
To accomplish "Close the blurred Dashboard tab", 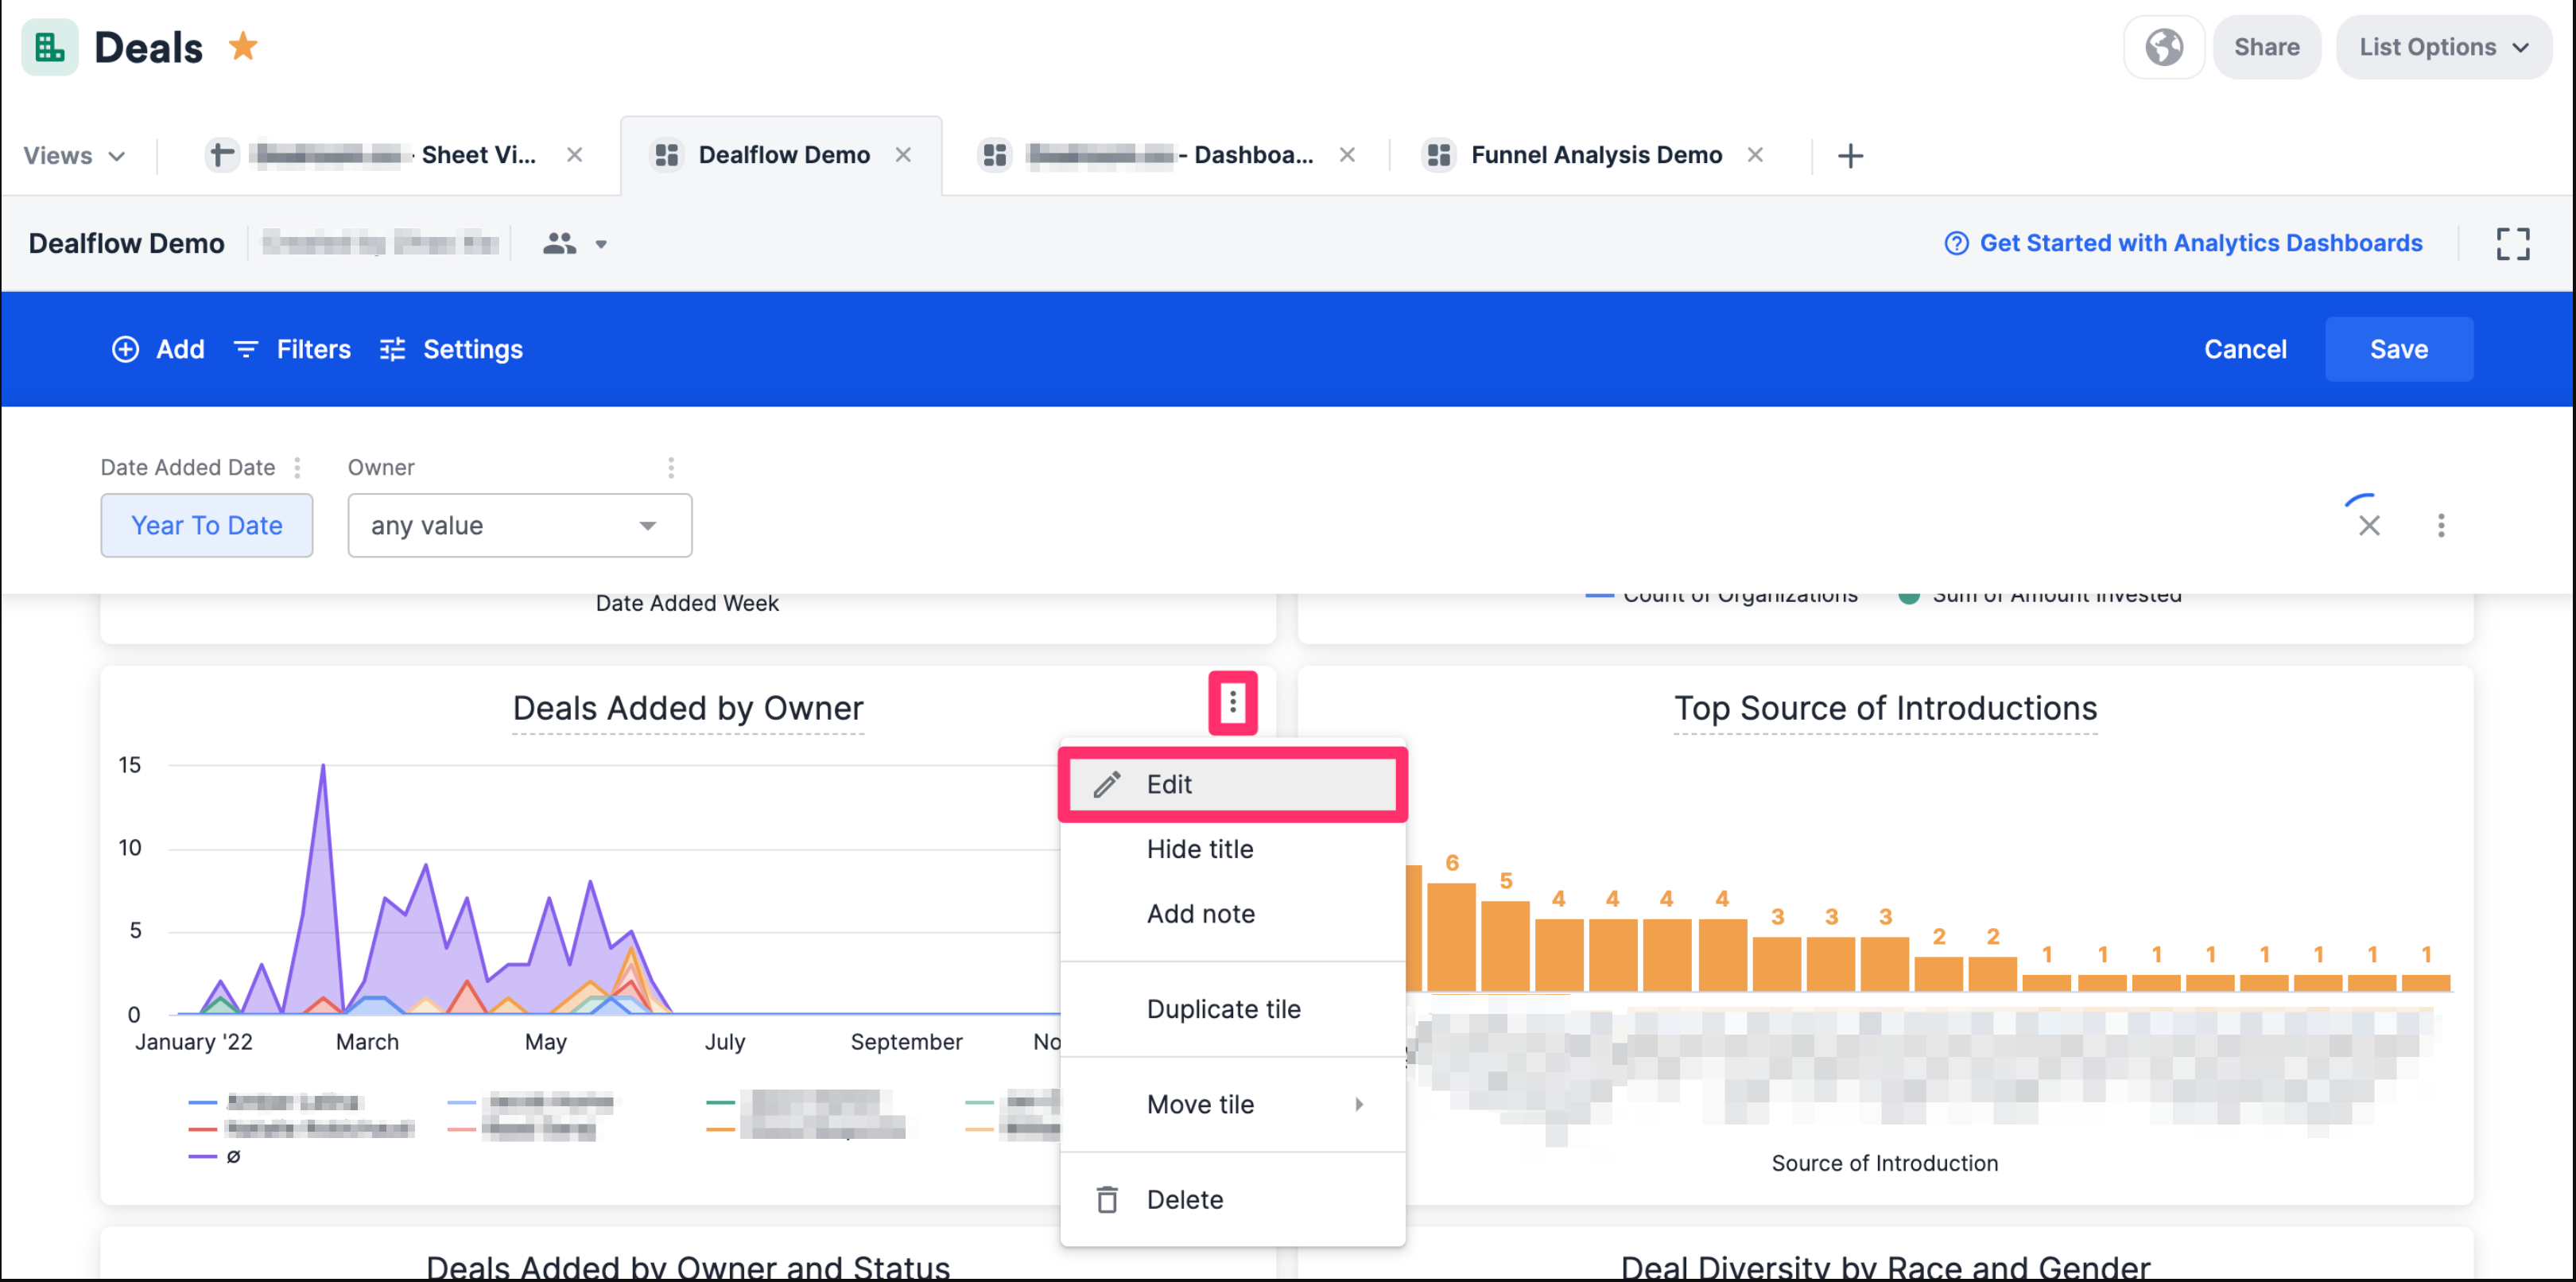I will (x=1347, y=154).
